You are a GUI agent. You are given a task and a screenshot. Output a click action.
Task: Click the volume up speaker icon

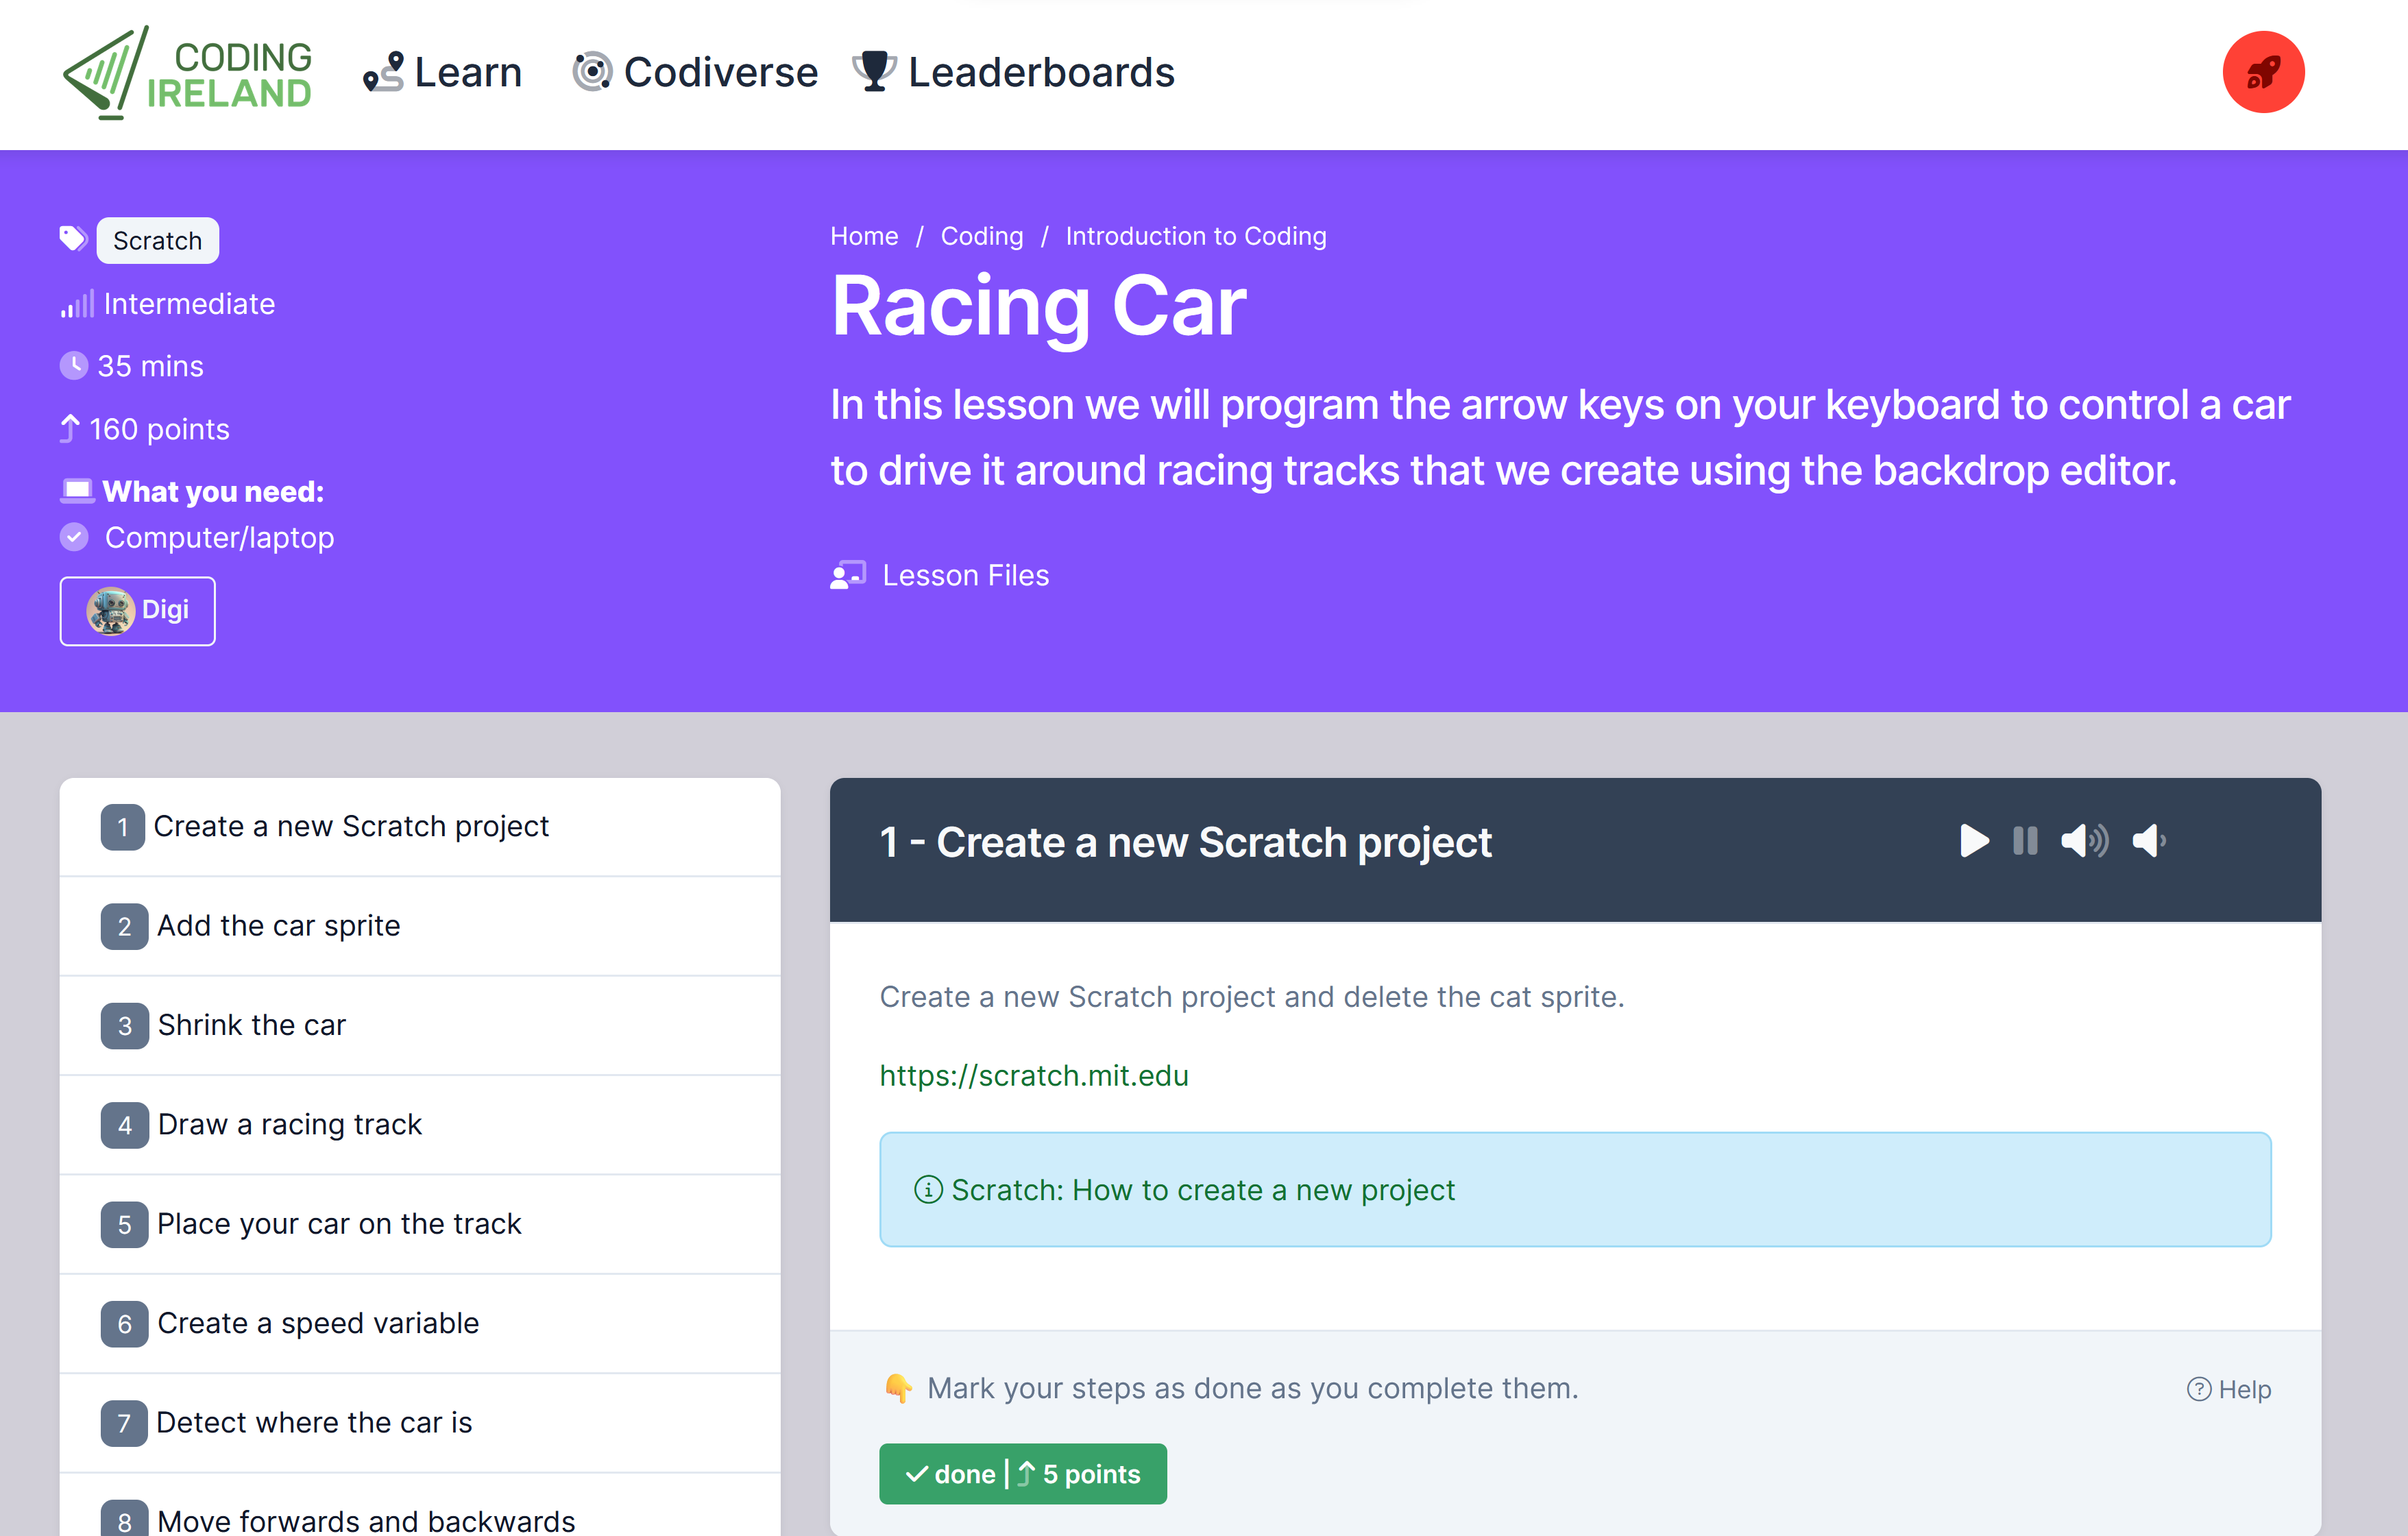coord(2084,841)
